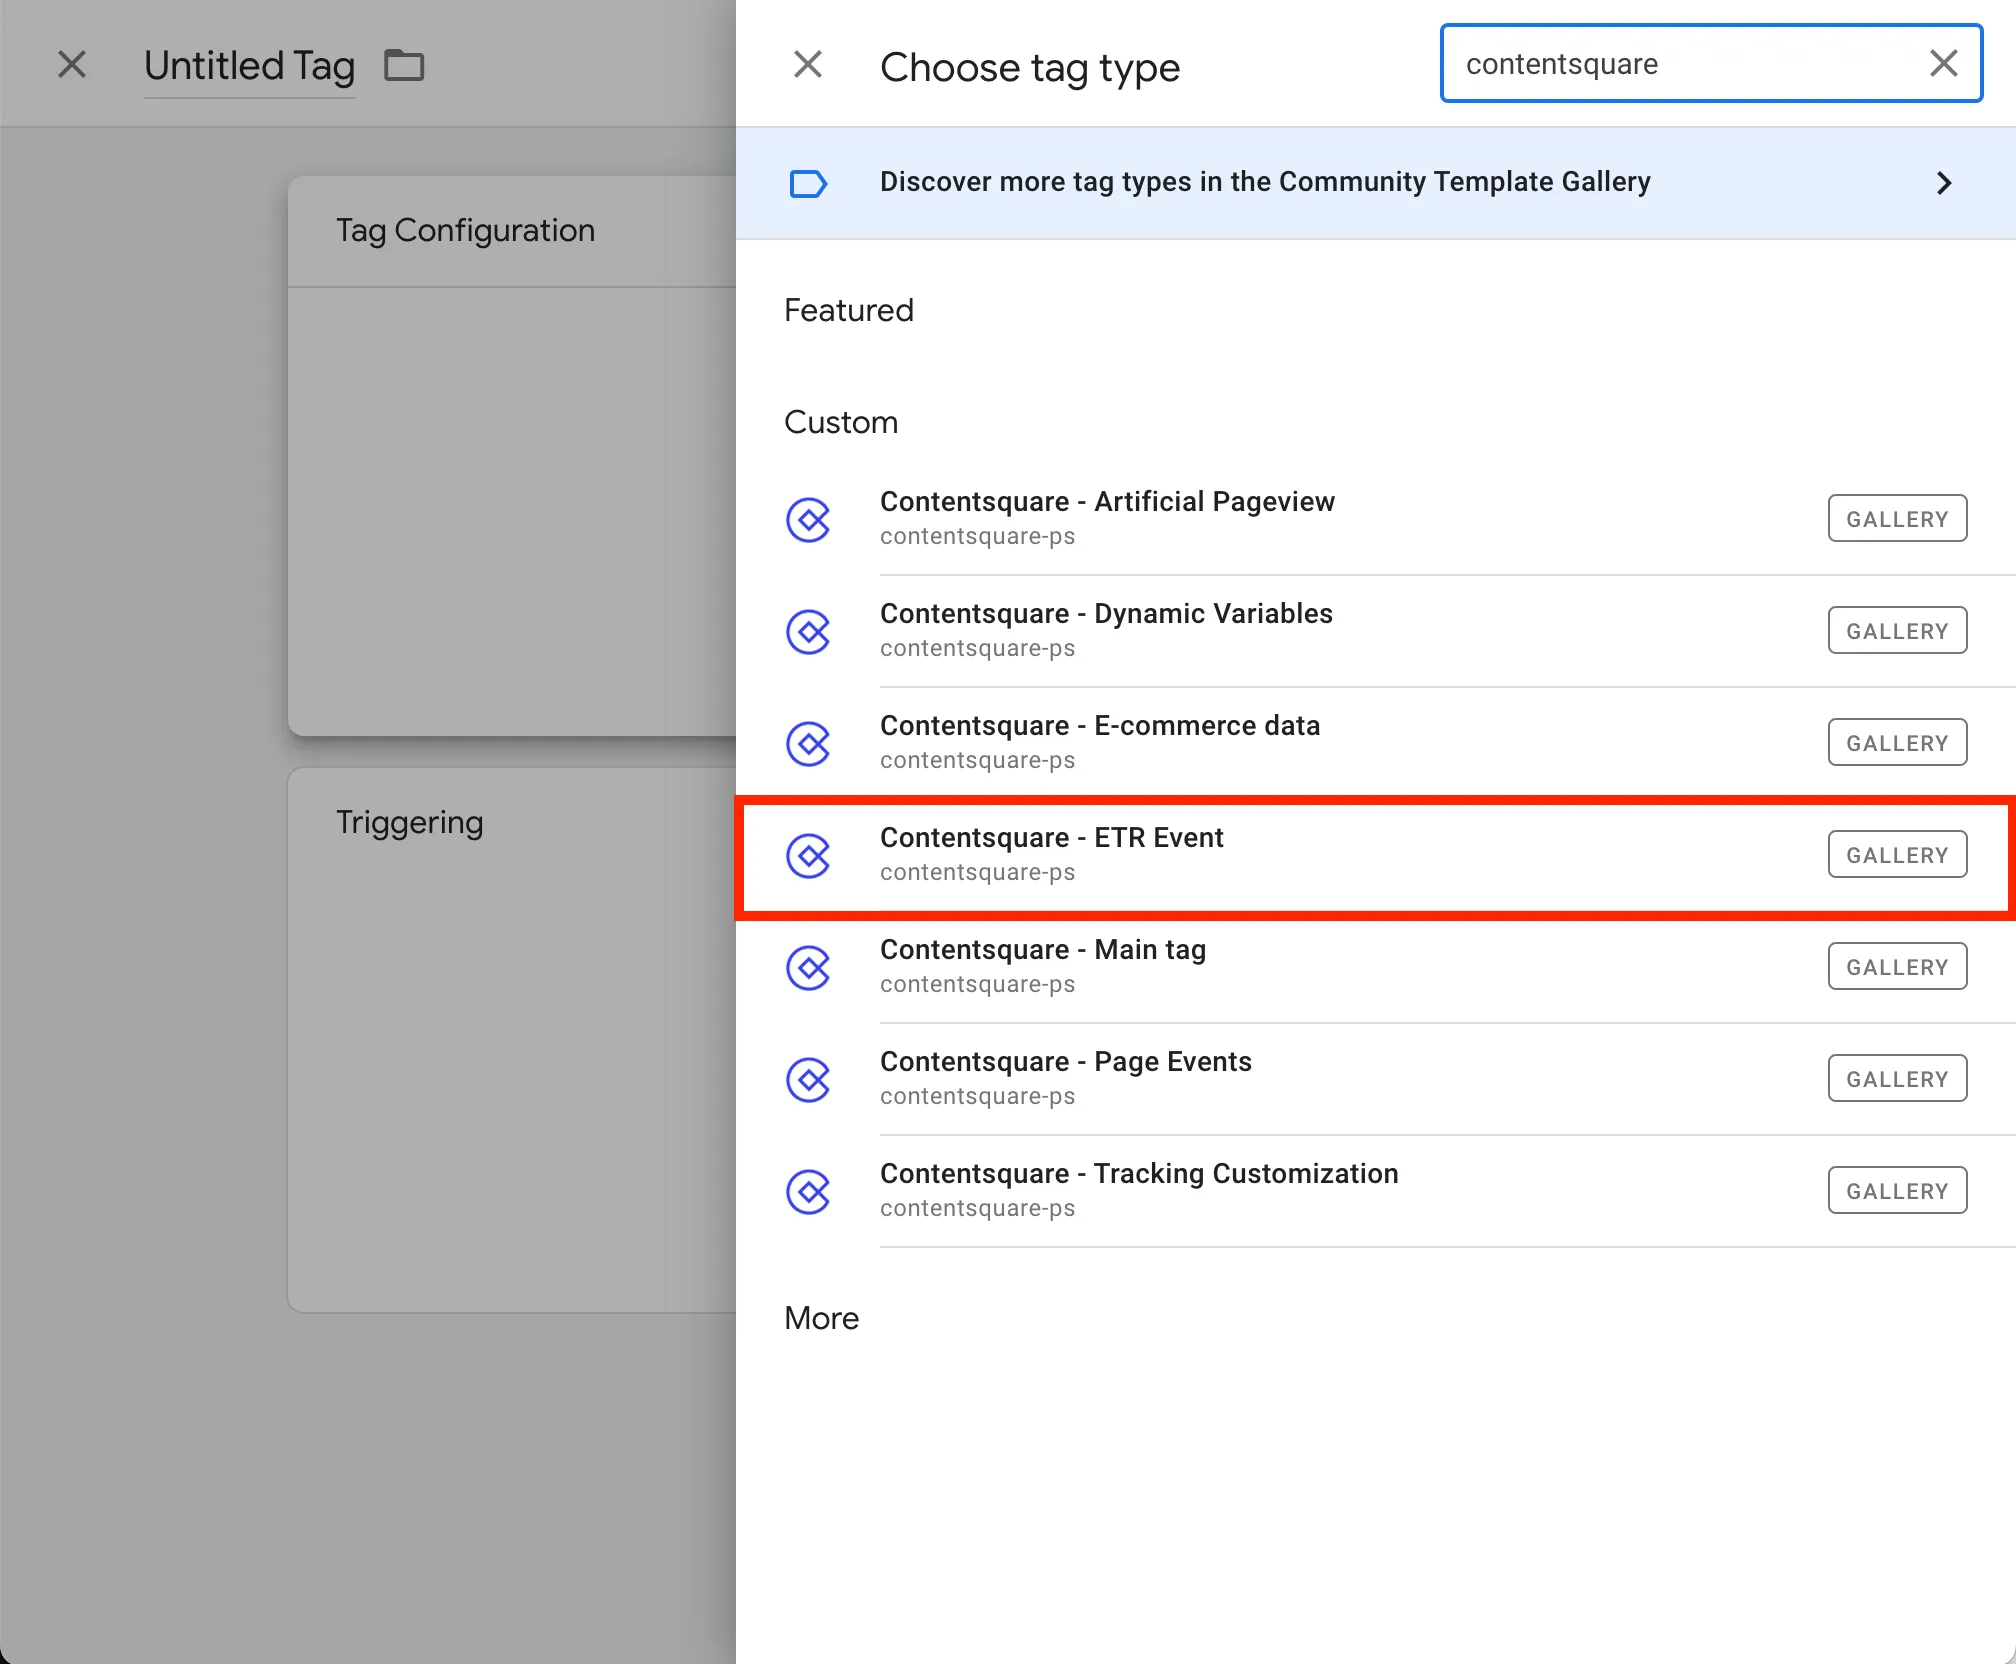
Task: Click the Dynamic Variables tag icon
Action: [x=808, y=631]
